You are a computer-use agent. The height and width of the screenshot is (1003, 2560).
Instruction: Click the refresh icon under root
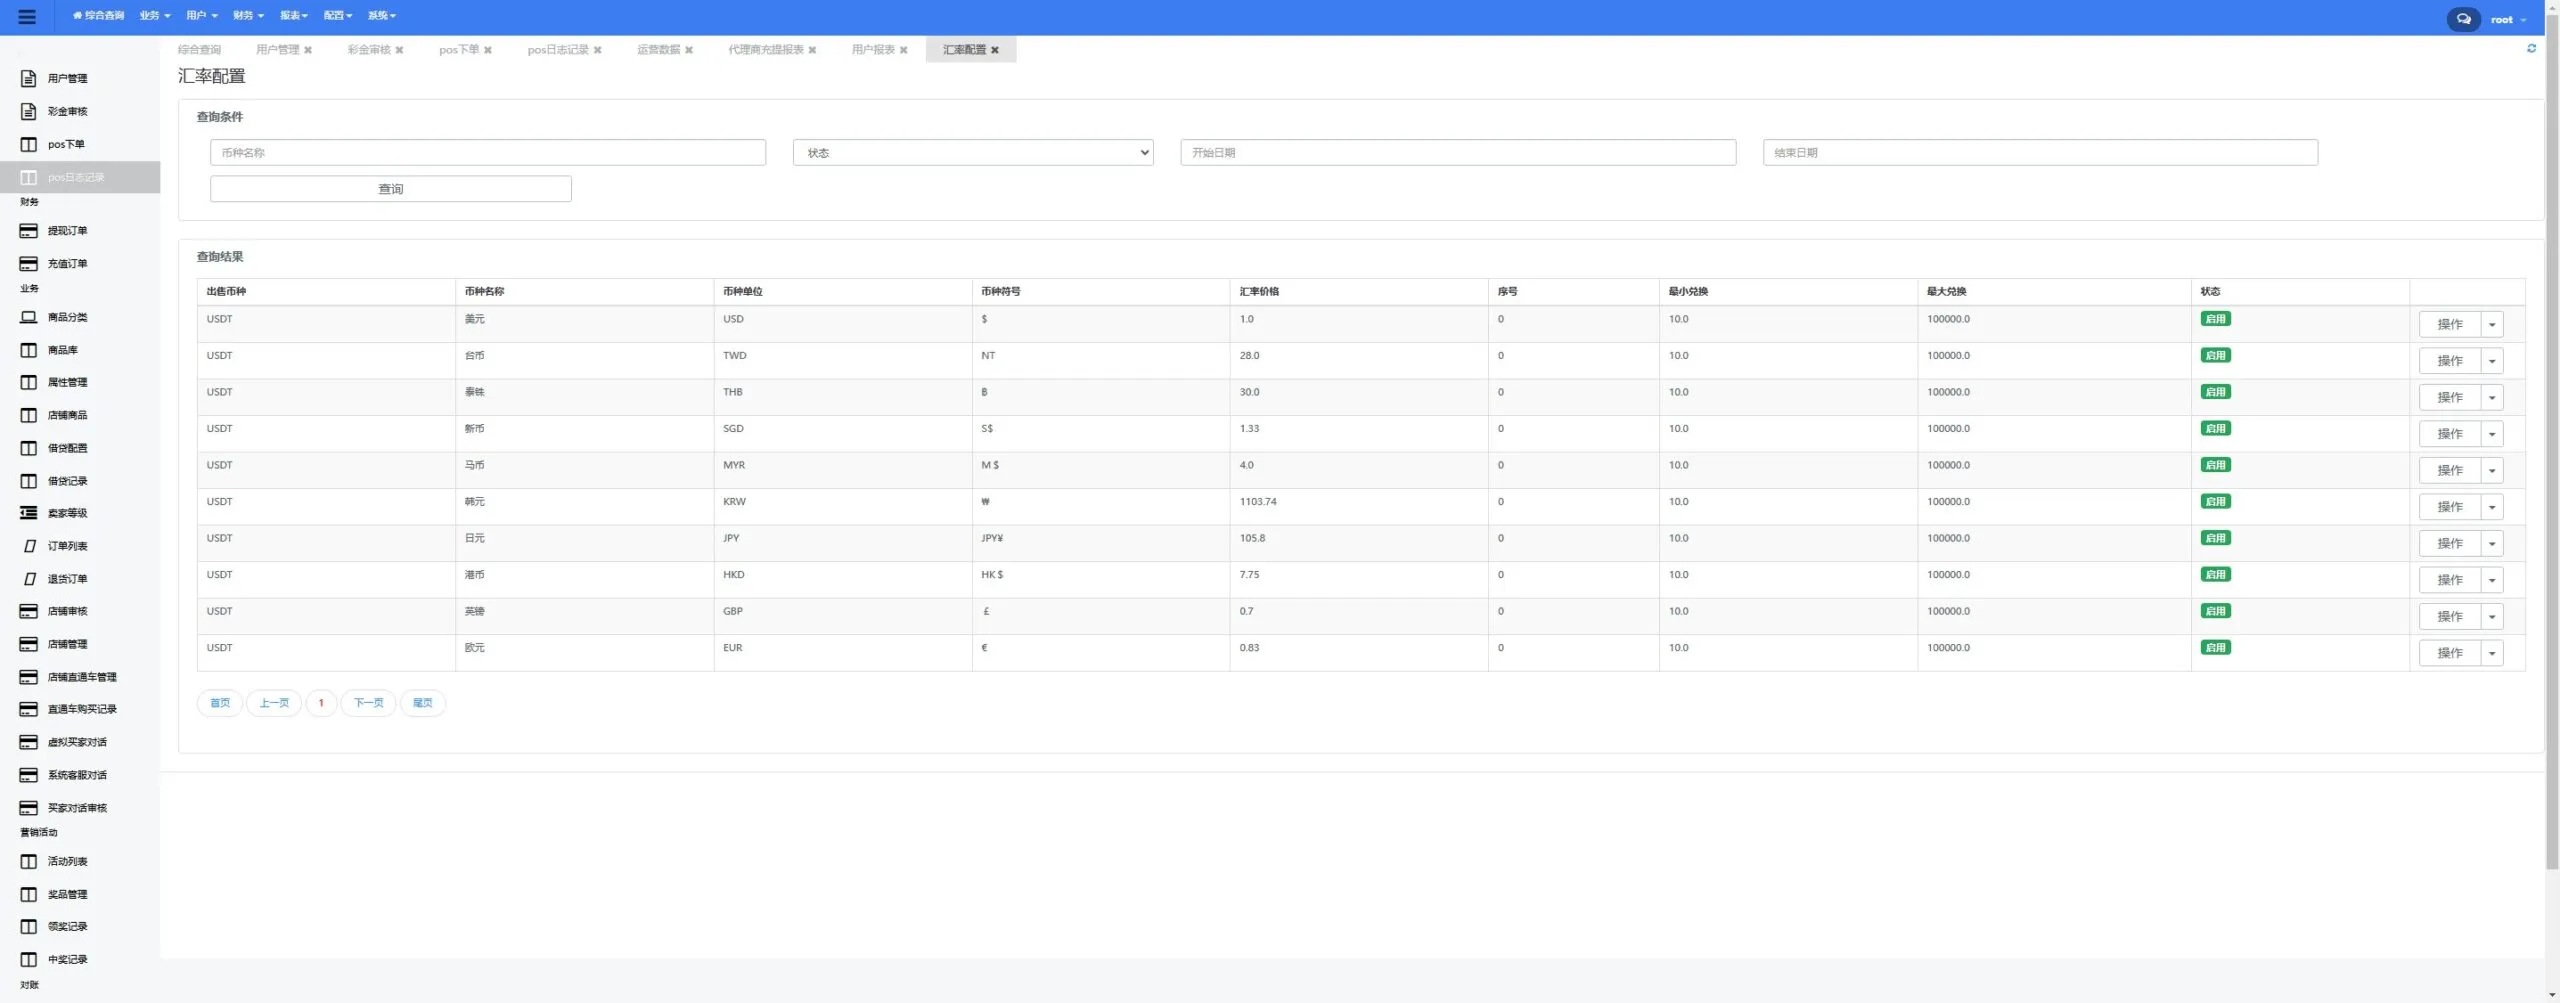tap(2531, 48)
